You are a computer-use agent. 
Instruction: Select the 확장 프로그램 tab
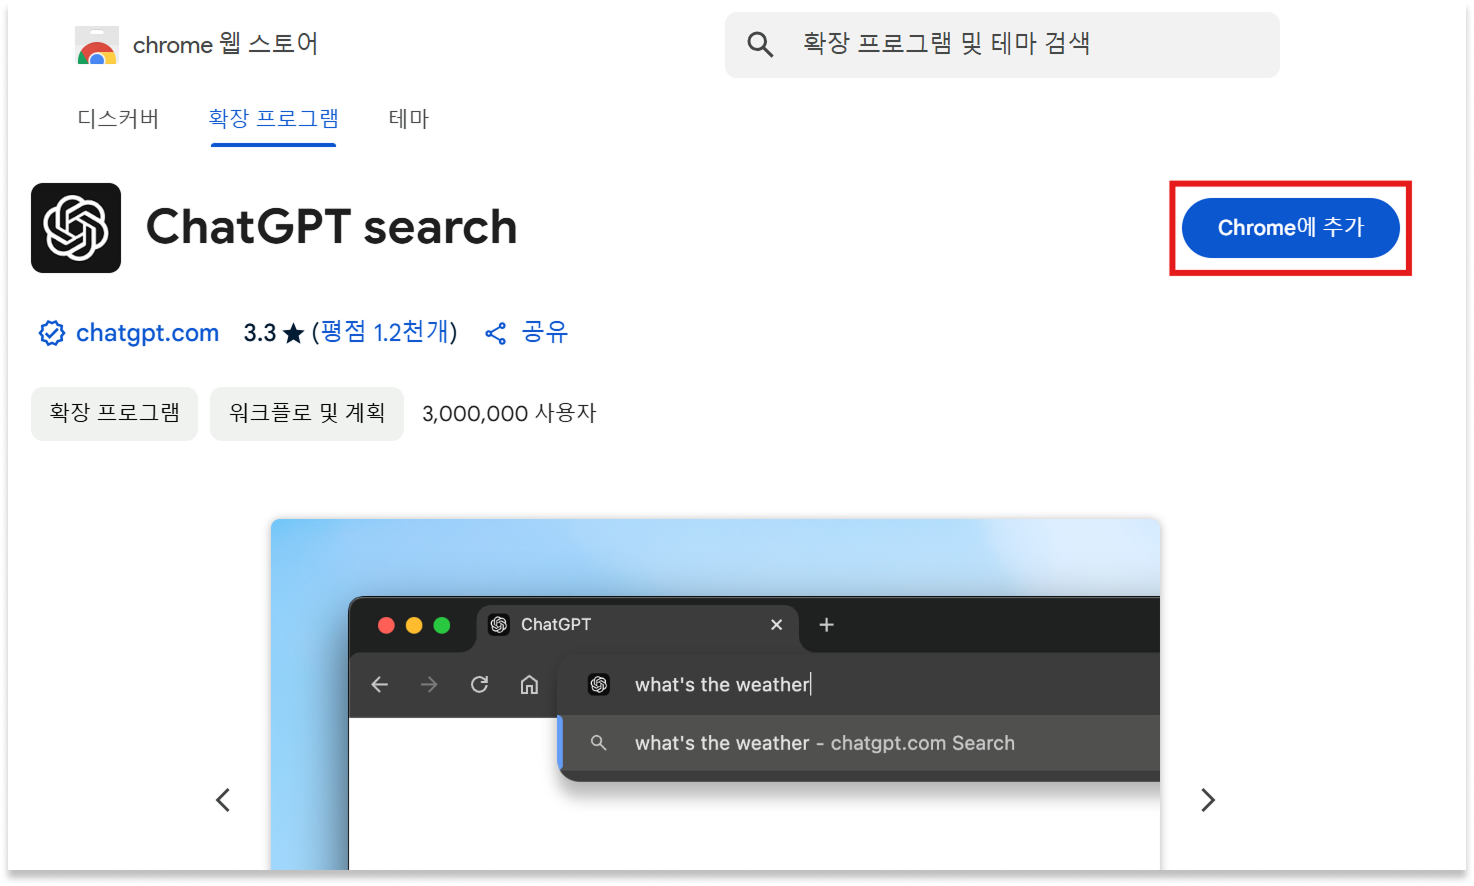[273, 119]
